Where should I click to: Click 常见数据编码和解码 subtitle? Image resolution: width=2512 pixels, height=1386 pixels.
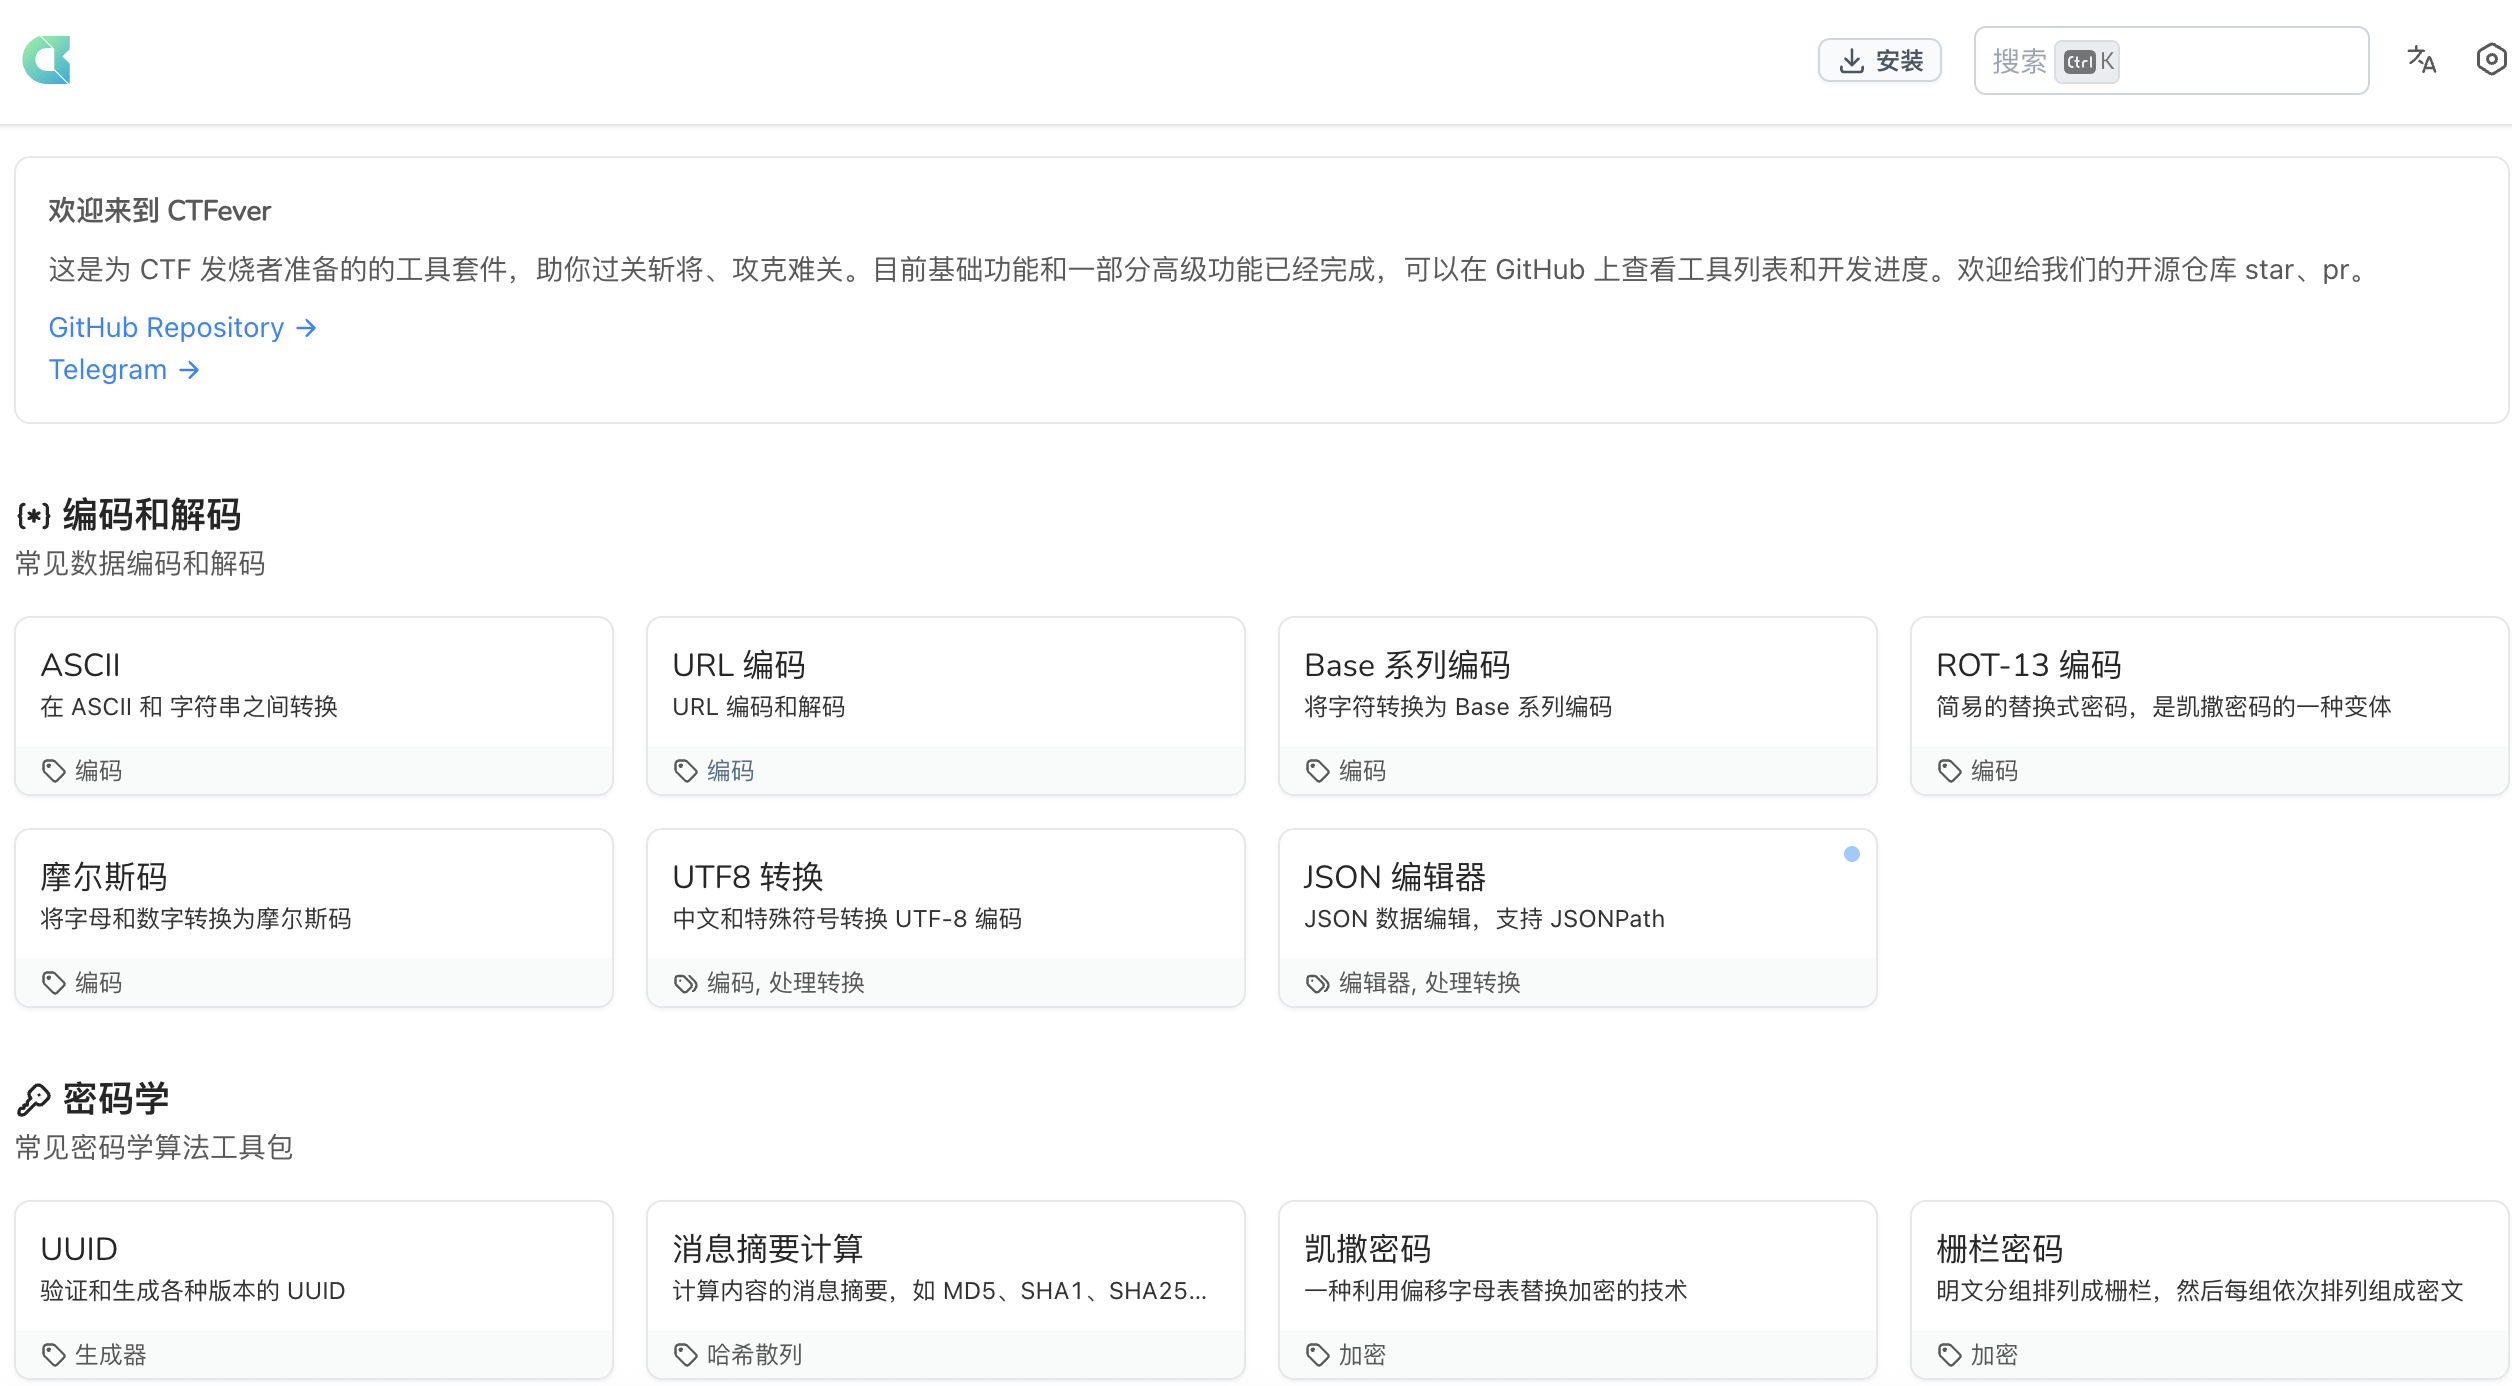click(140, 564)
